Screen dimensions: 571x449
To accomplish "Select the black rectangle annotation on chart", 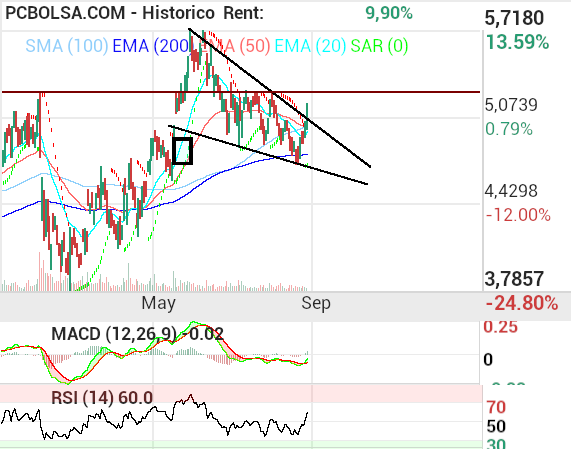I will [182, 151].
